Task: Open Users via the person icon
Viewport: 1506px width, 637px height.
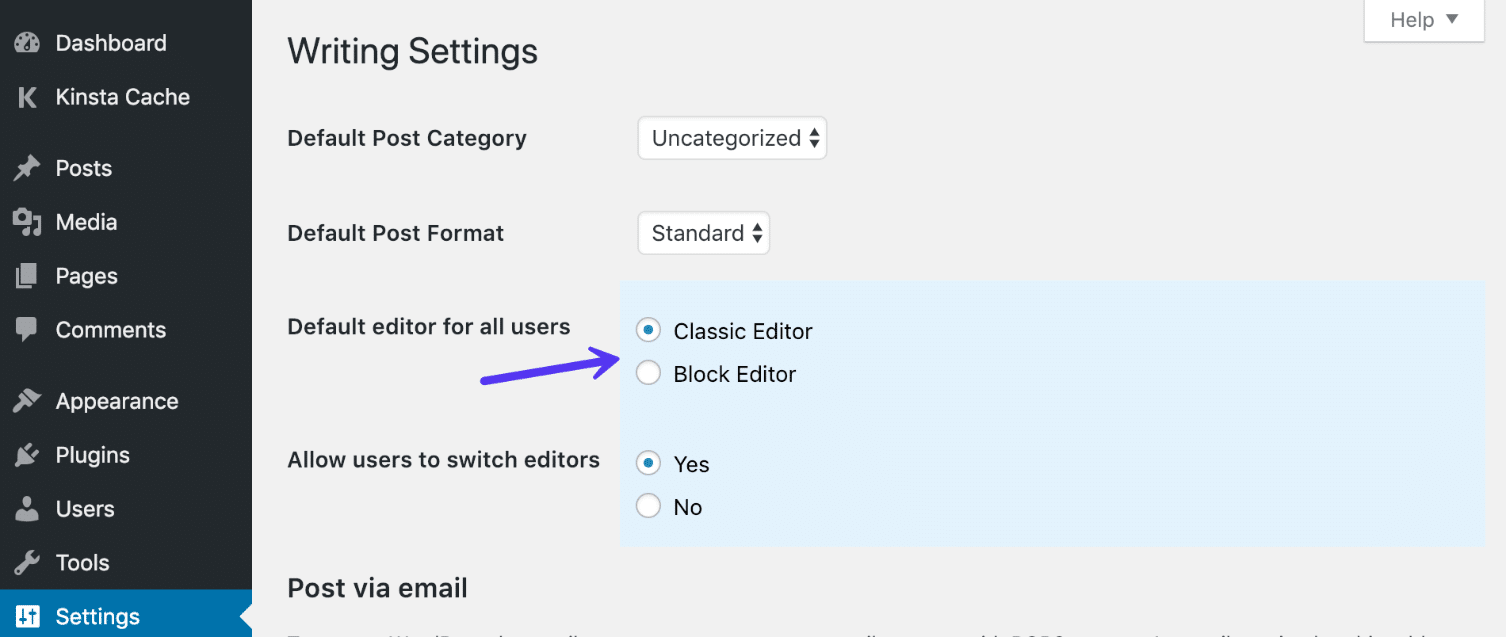Action: click(25, 508)
